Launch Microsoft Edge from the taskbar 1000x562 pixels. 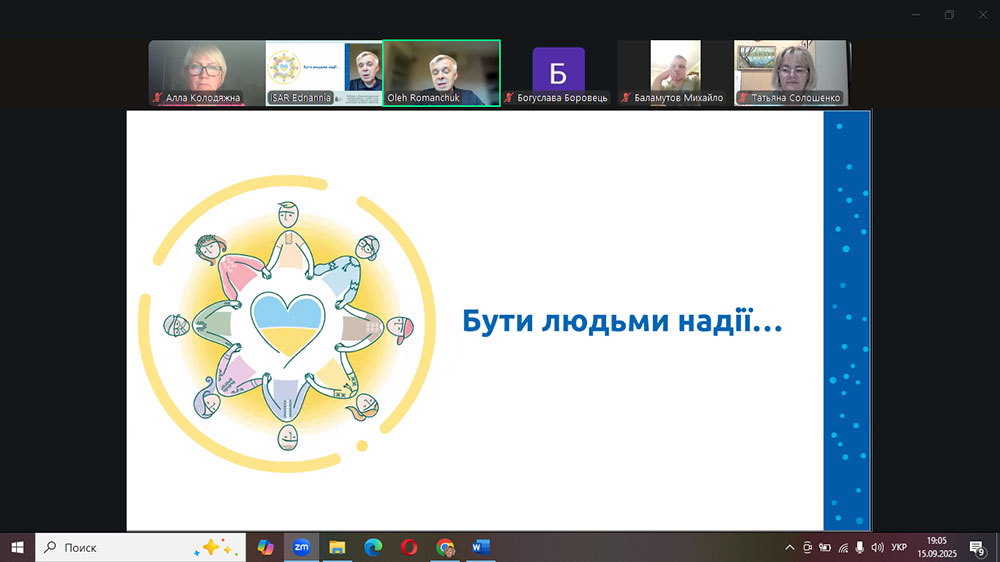point(373,547)
